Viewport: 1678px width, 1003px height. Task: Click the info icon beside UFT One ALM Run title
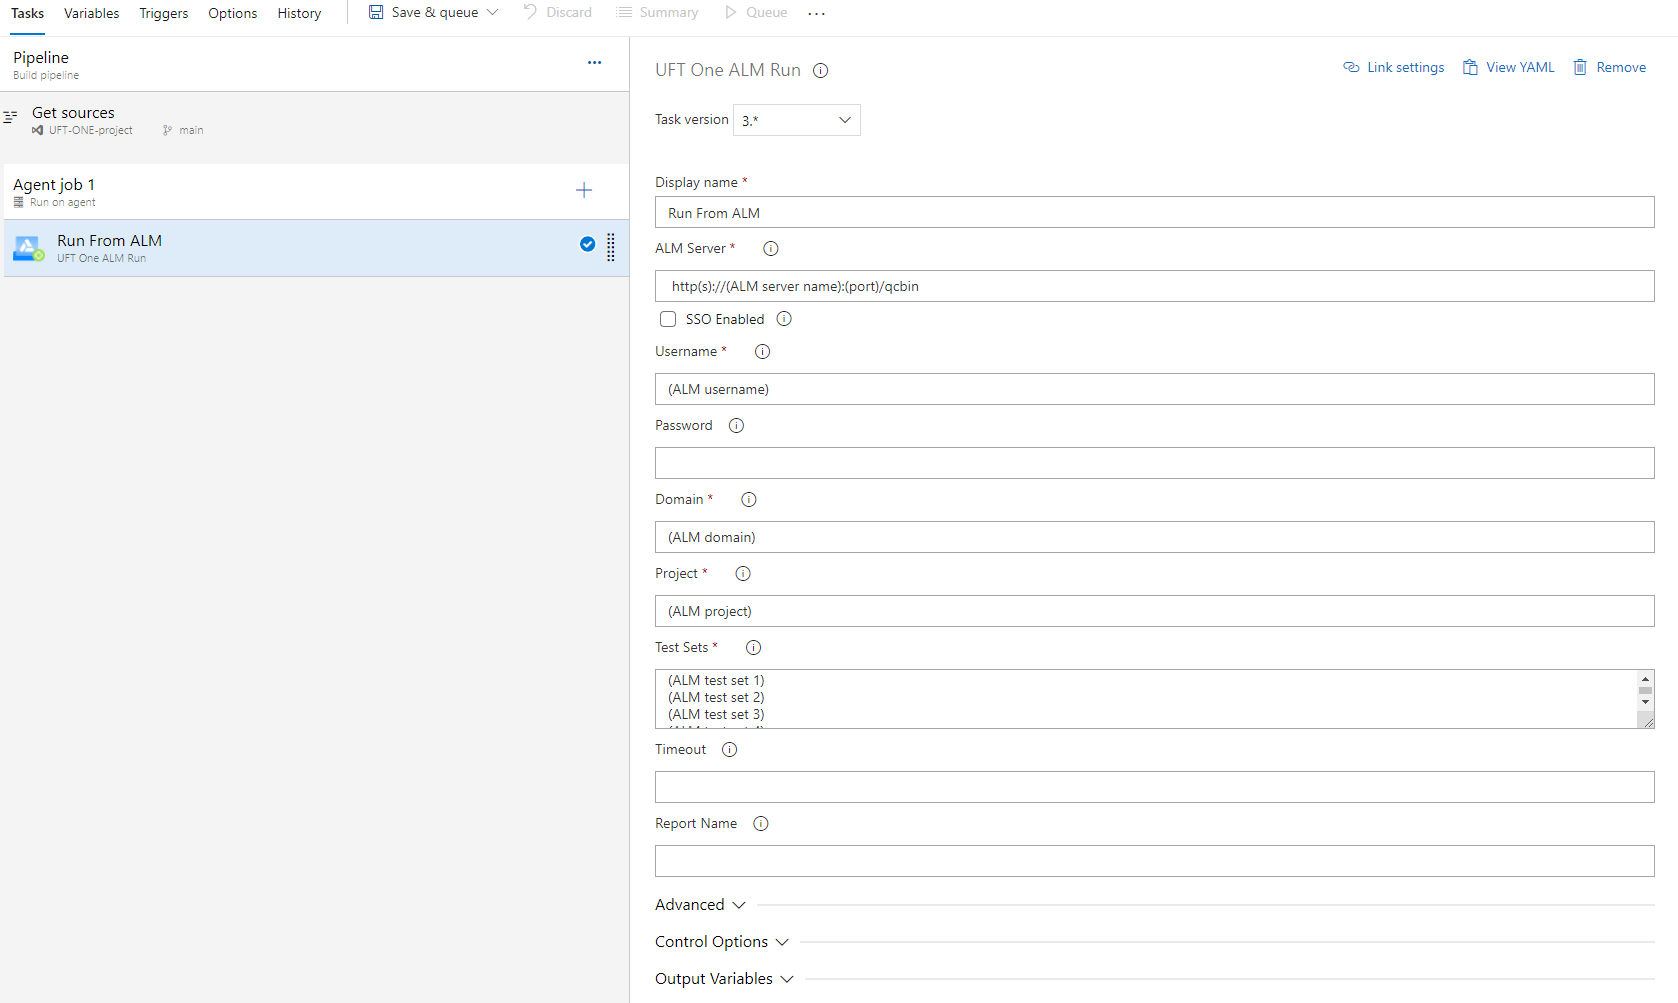pos(820,71)
